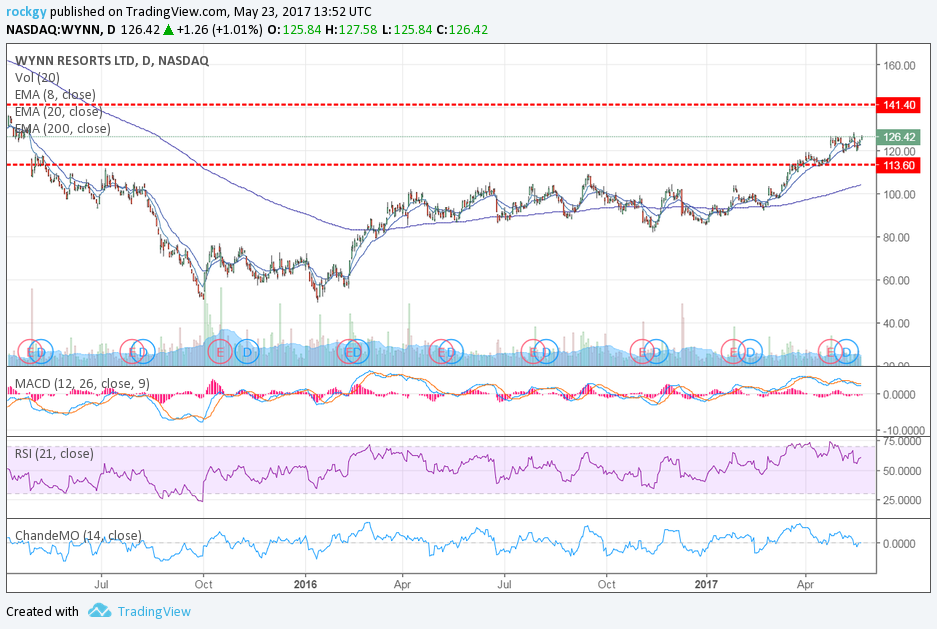The width and height of the screenshot is (937, 629).
Task: Click the WYNN RESORTS LTD, D, NASDAQ title
Action: click(112, 60)
